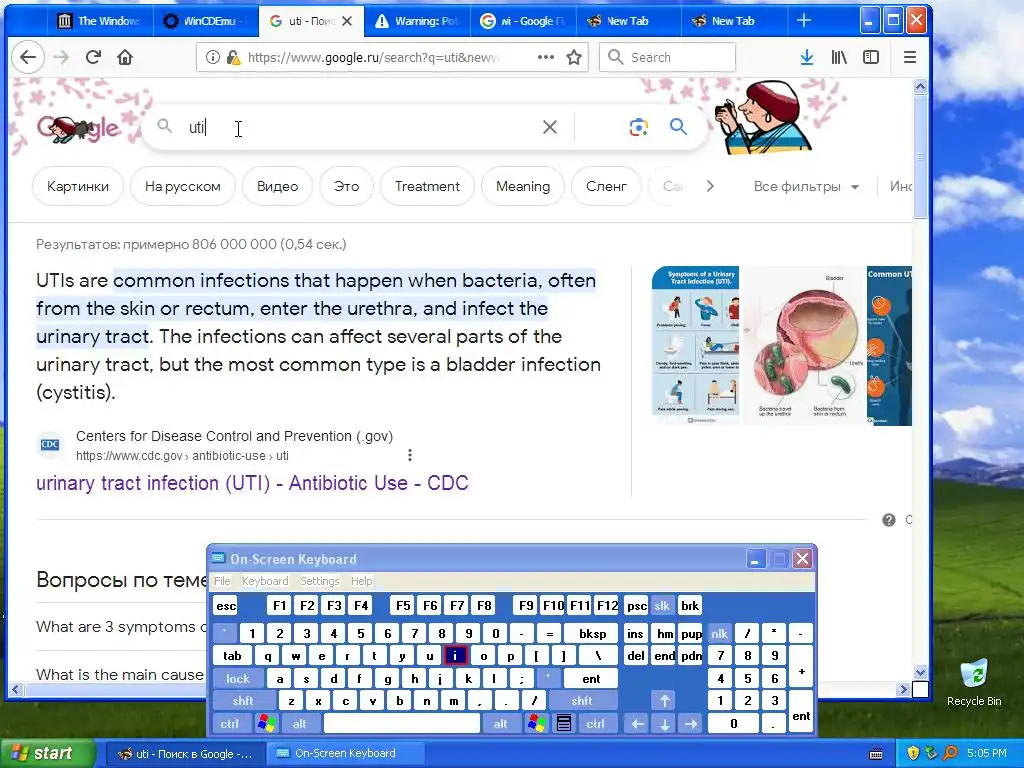
Task: Click the left arrow key on on-screen keyboard
Action: click(x=638, y=724)
